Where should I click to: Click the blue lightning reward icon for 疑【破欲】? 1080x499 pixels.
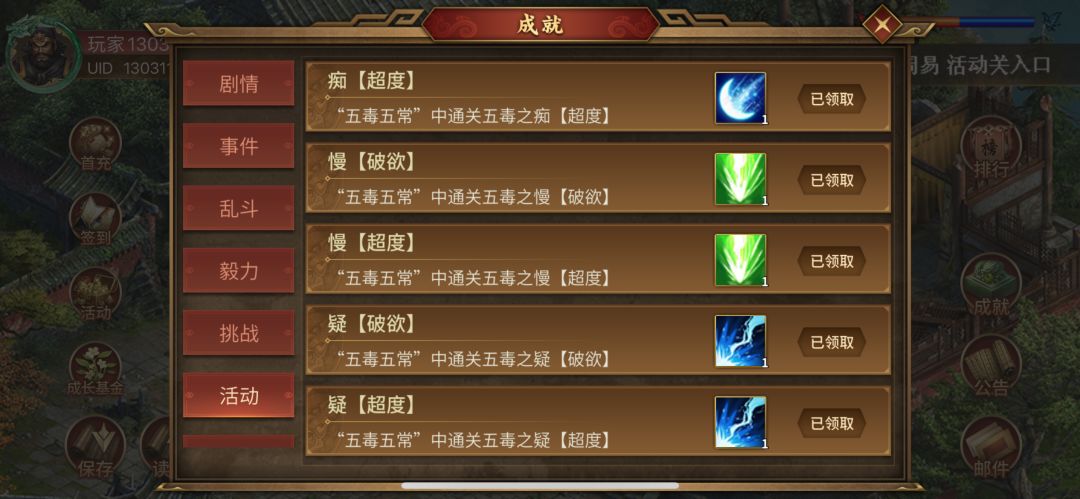740,341
